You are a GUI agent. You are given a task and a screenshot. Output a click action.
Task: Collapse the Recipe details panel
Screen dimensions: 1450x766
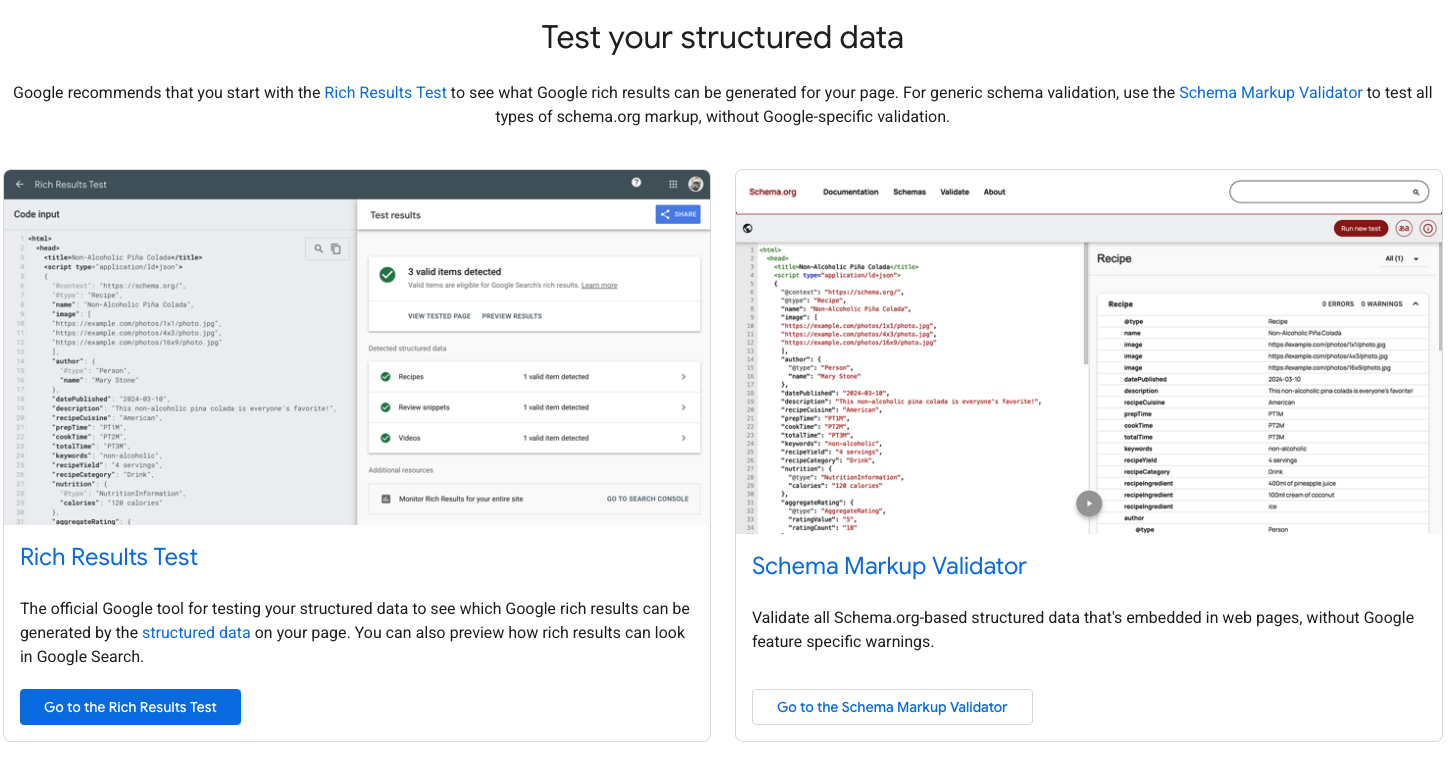point(1416,304)
